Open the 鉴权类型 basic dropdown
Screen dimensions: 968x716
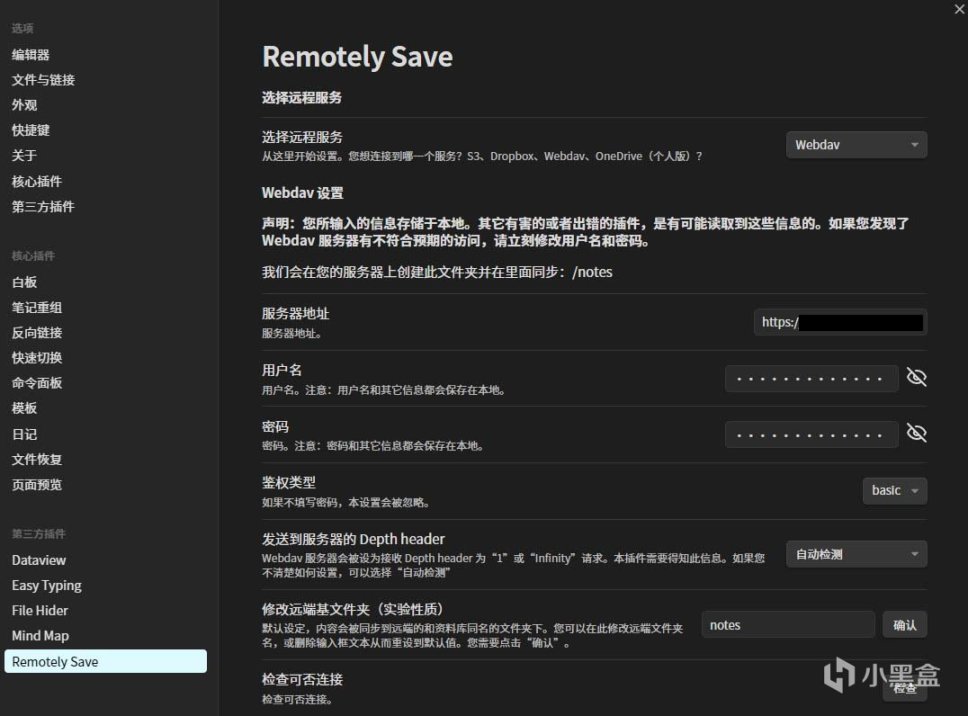pyautogui.click(x=895, y=491)
